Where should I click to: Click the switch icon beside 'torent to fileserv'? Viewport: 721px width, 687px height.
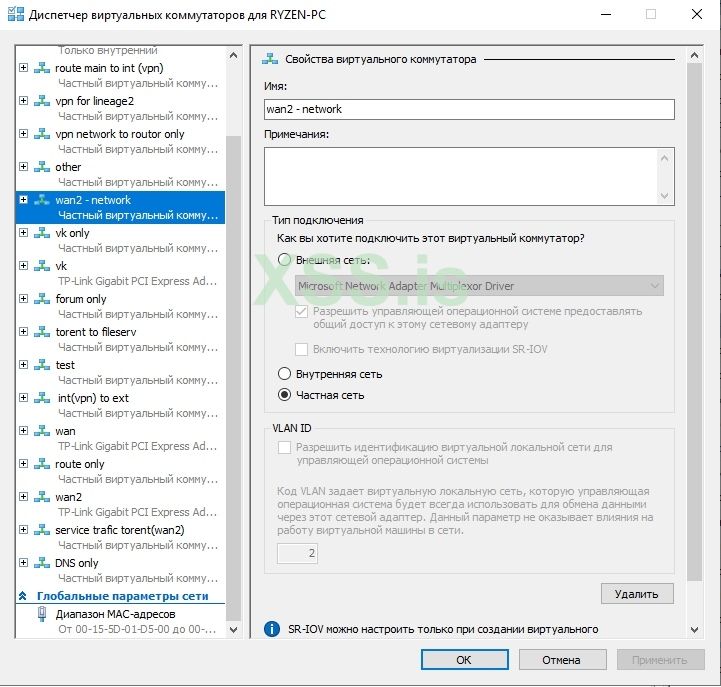click(42, 332)
